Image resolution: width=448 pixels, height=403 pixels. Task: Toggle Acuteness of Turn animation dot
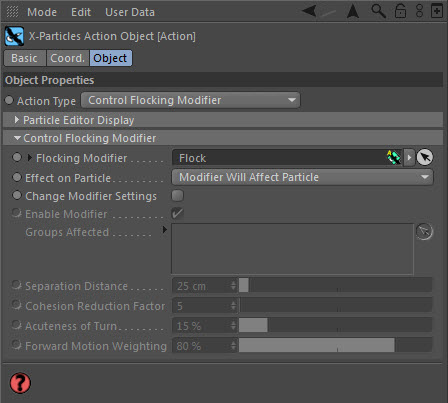(17, 325)
